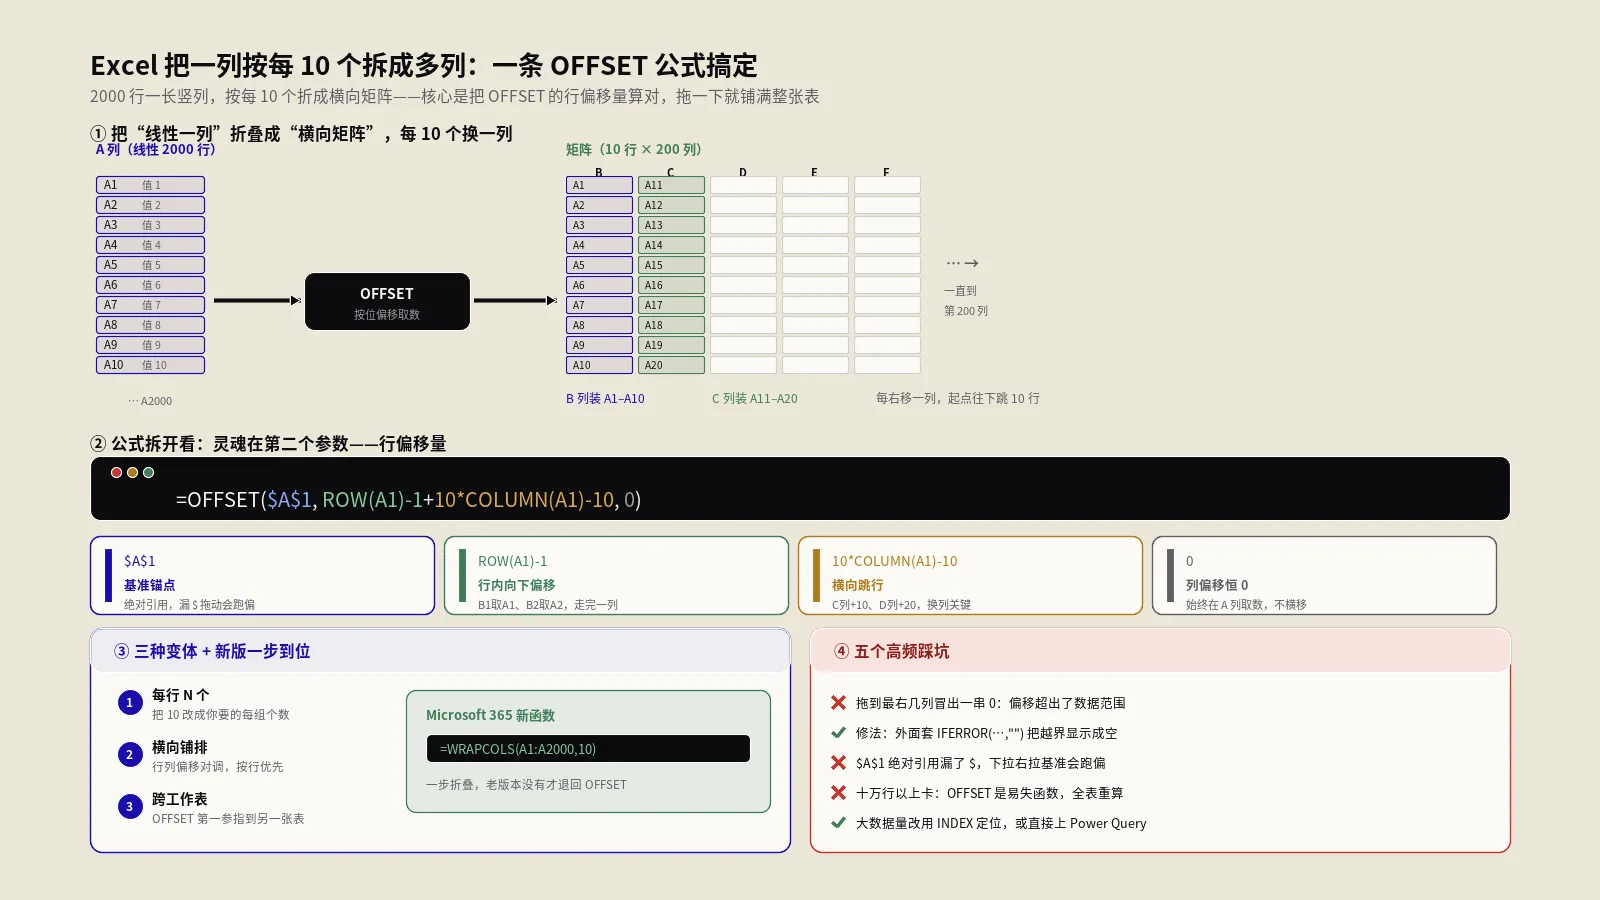
Task: Select the ROW(A1)-1 行内向下偏移 card
Action: (616, 576)
